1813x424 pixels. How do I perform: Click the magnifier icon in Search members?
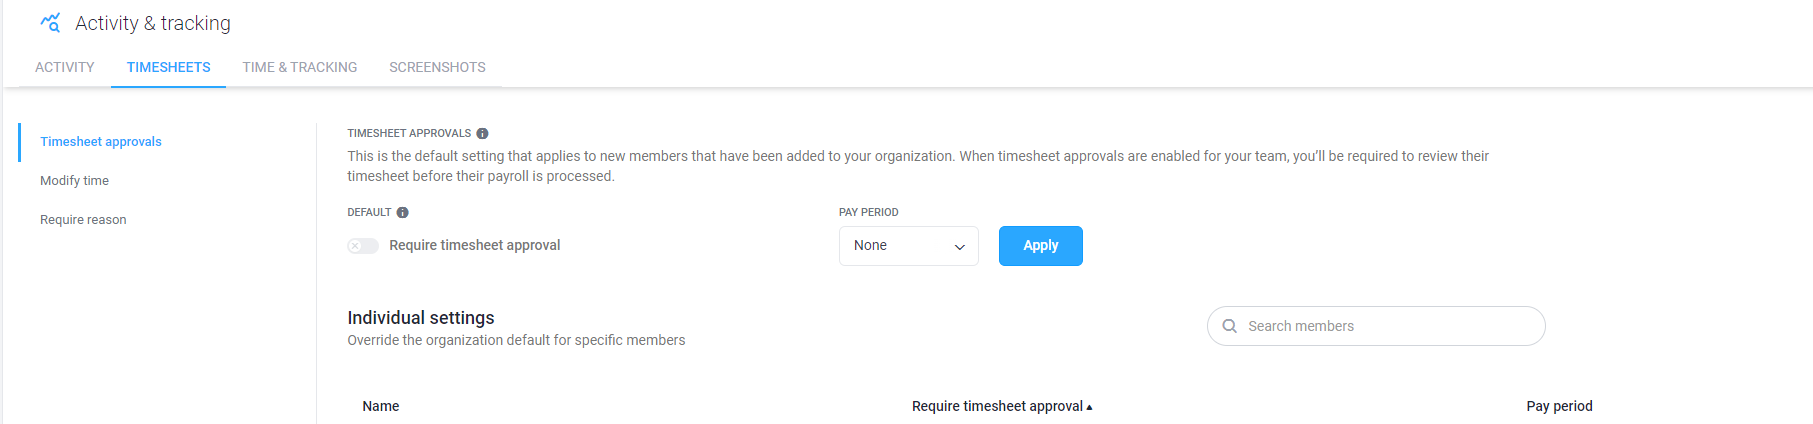click(x=1230, y=326)
